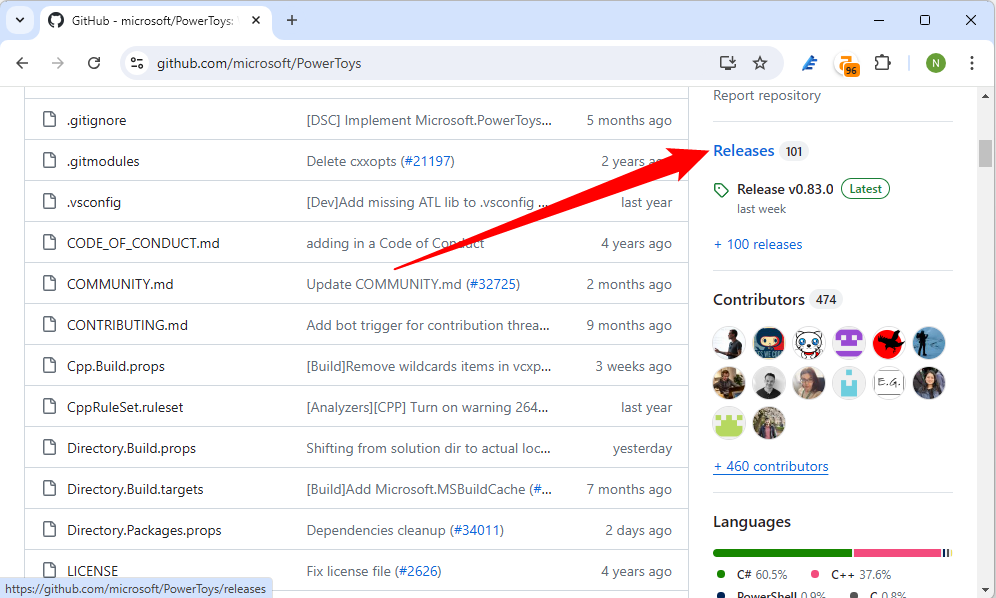Click the white cat contributor avatar
The image size is (996, 598).
[809, 343]
